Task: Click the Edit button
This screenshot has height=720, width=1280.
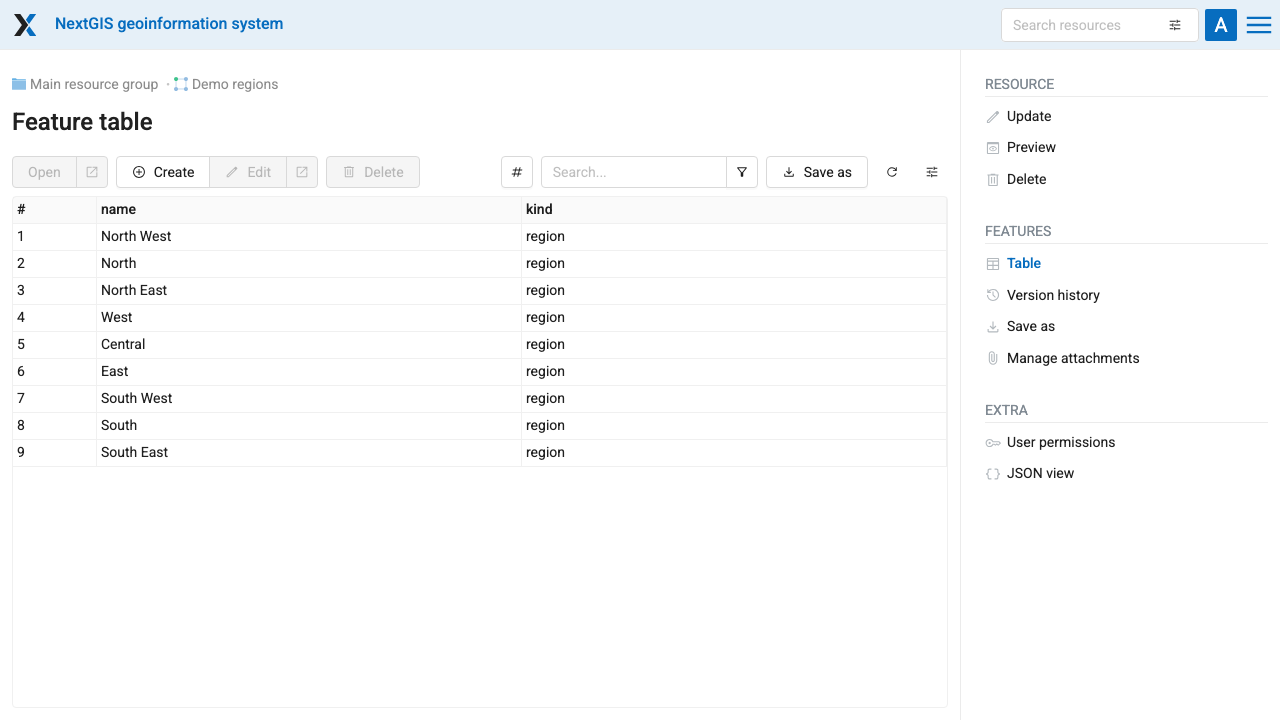Action: (248, 172)
